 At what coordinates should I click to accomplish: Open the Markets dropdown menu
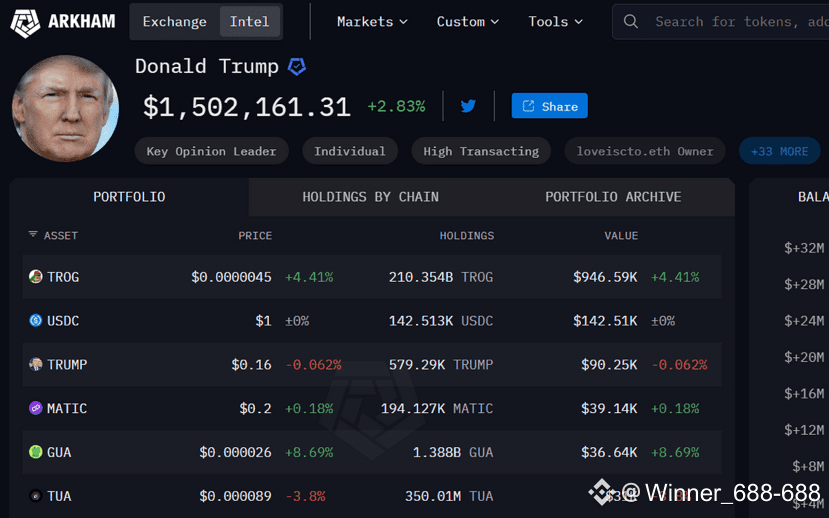pos(372,22)
